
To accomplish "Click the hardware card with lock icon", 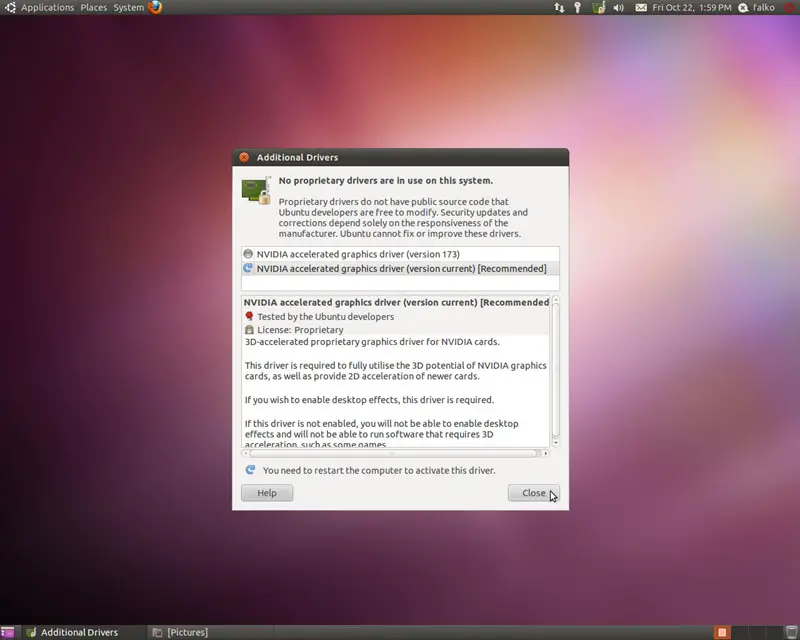I will (x=256, y=190).
